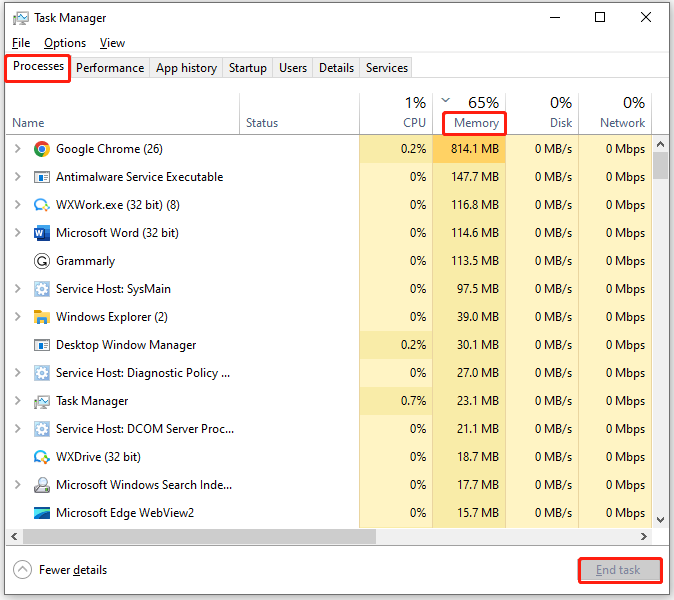
Task: Switch to the Users tab
Action: pos(293,68)
